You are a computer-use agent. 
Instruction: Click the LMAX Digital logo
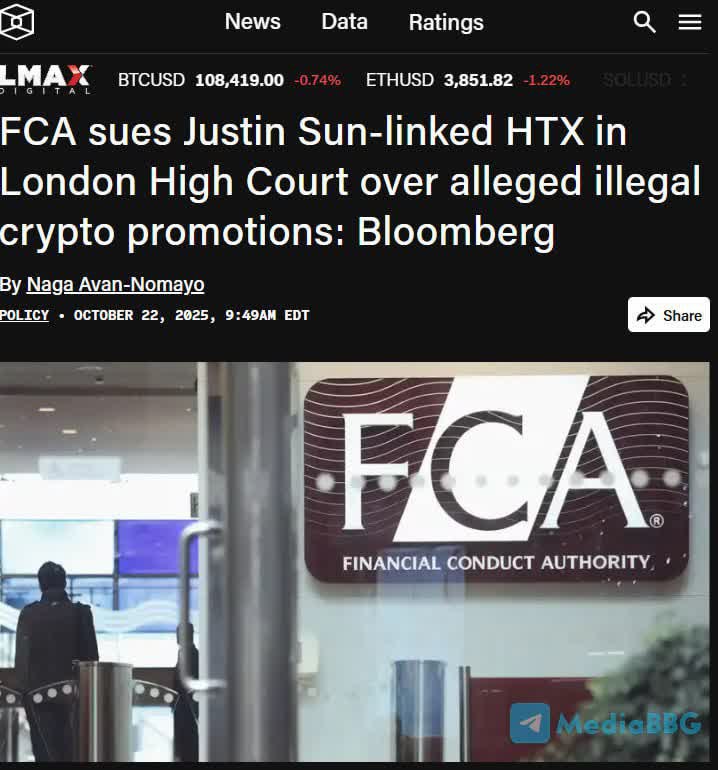click(45, 79)
